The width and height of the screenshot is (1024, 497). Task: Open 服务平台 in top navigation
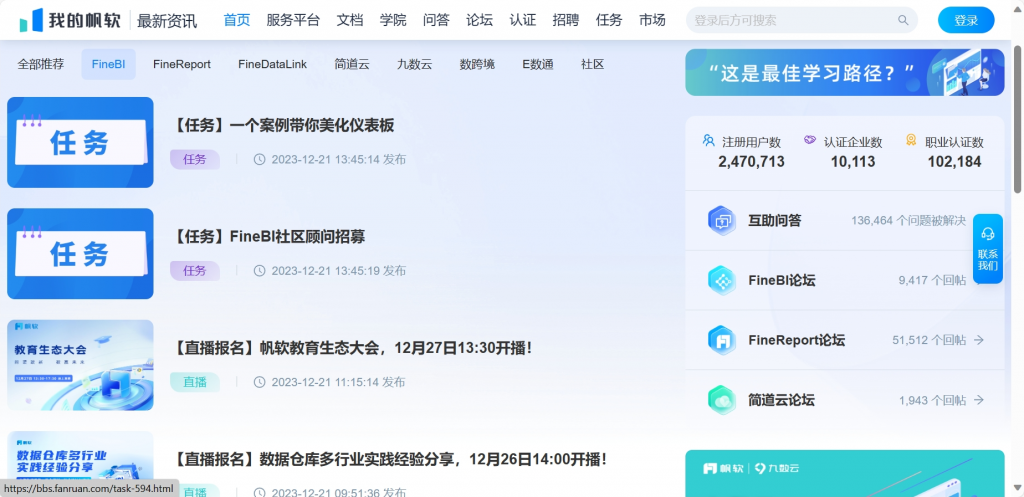coord(293,20)
